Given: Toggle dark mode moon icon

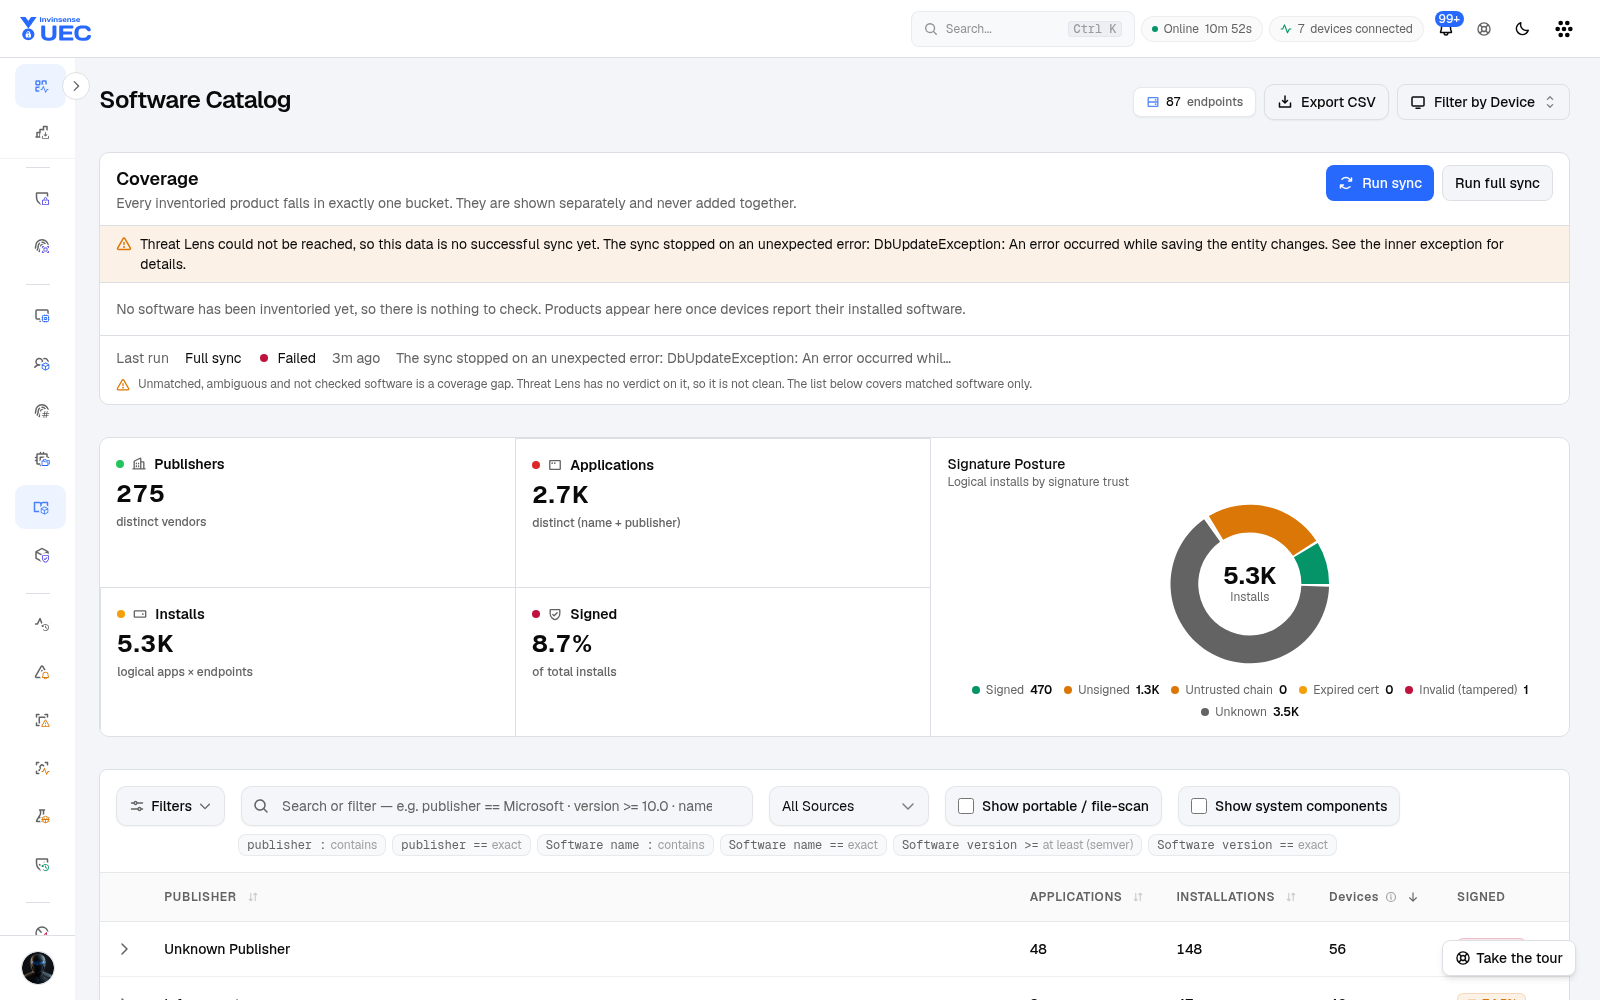Looking at the screenshot, I should click(x=1522, y=29).
